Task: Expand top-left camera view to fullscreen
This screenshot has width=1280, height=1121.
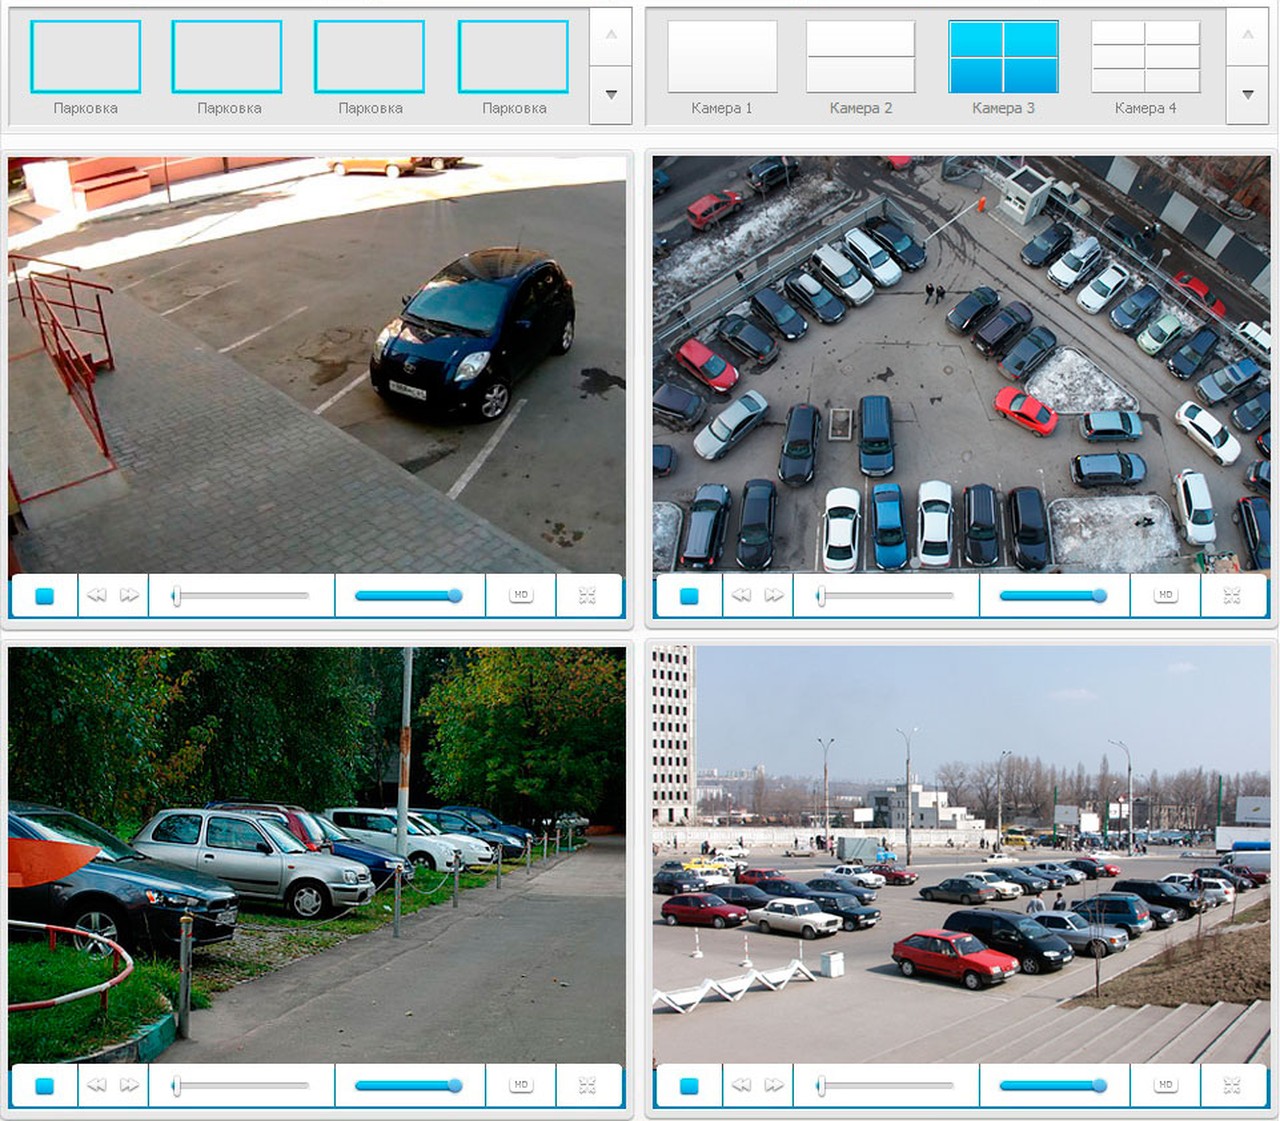Action: (x=587, y=596)
